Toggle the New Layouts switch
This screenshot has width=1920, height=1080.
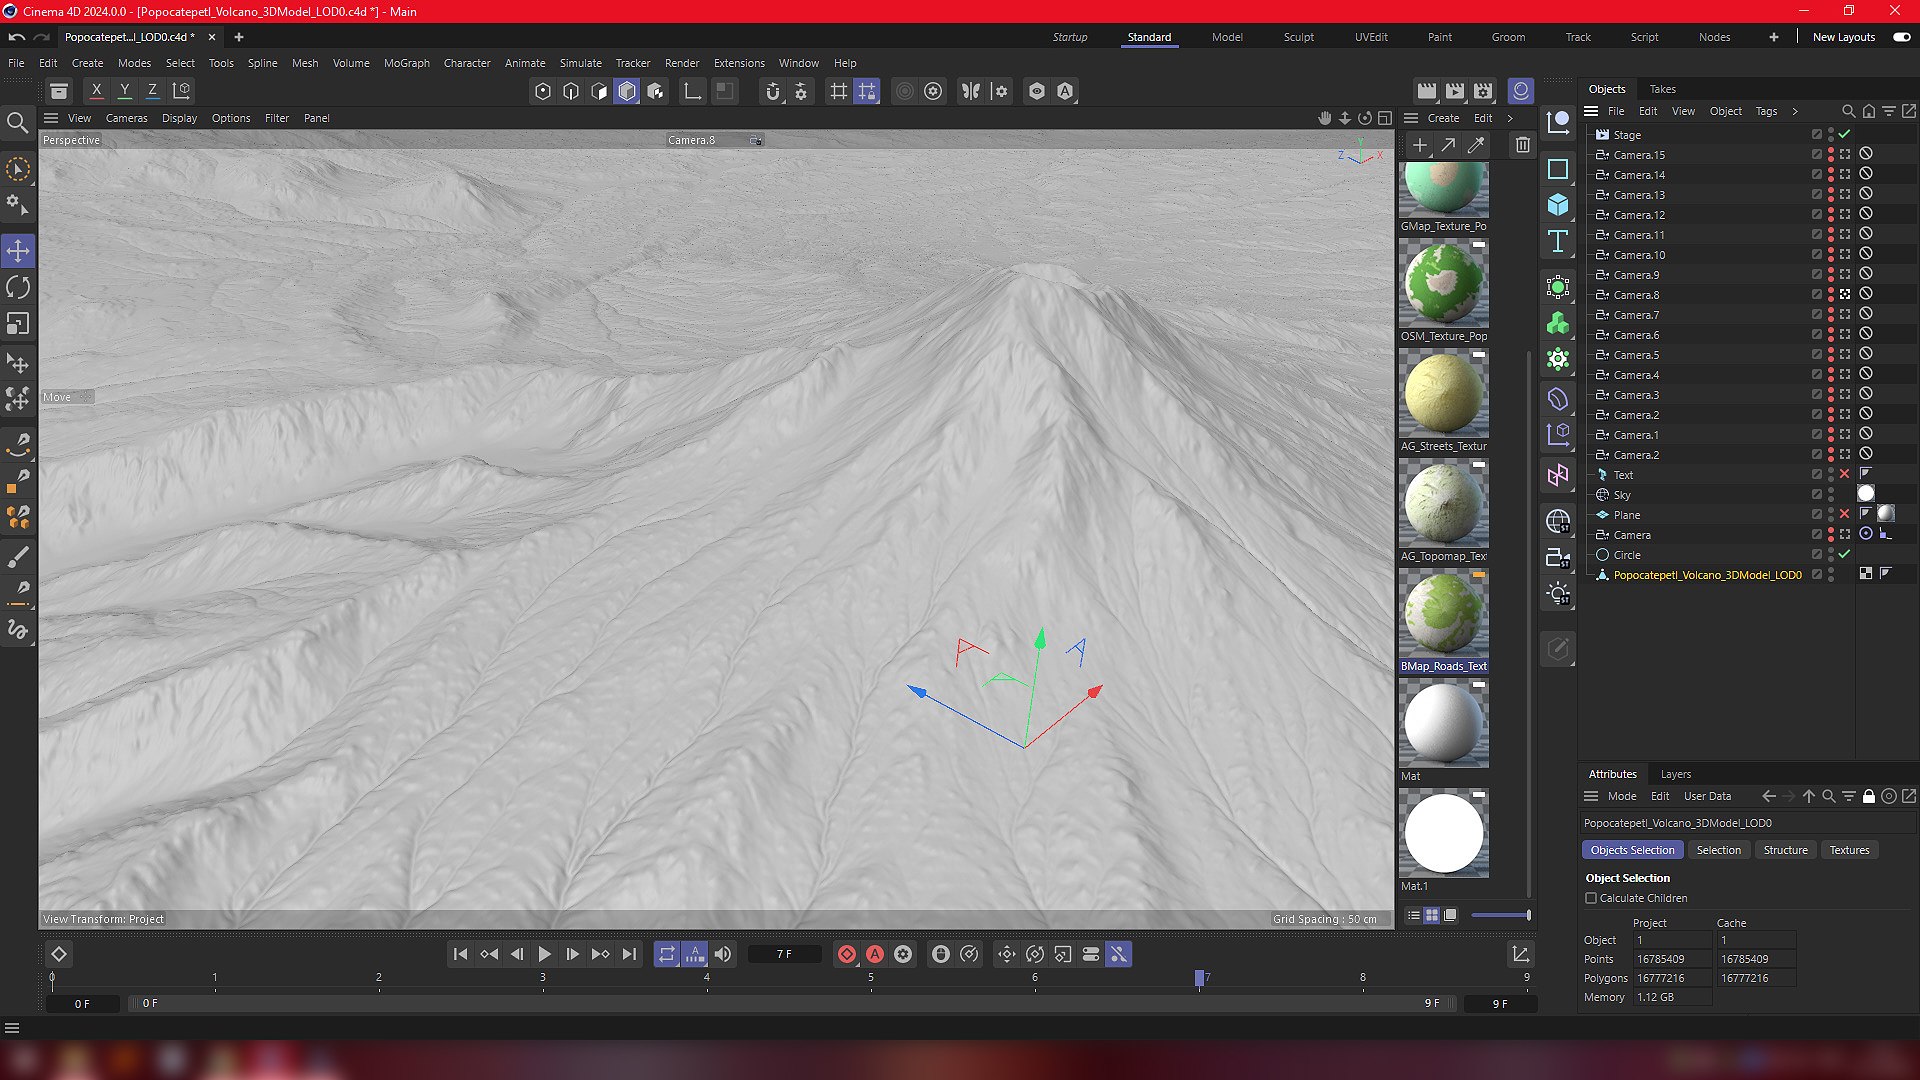click(x=1901, y=37)
